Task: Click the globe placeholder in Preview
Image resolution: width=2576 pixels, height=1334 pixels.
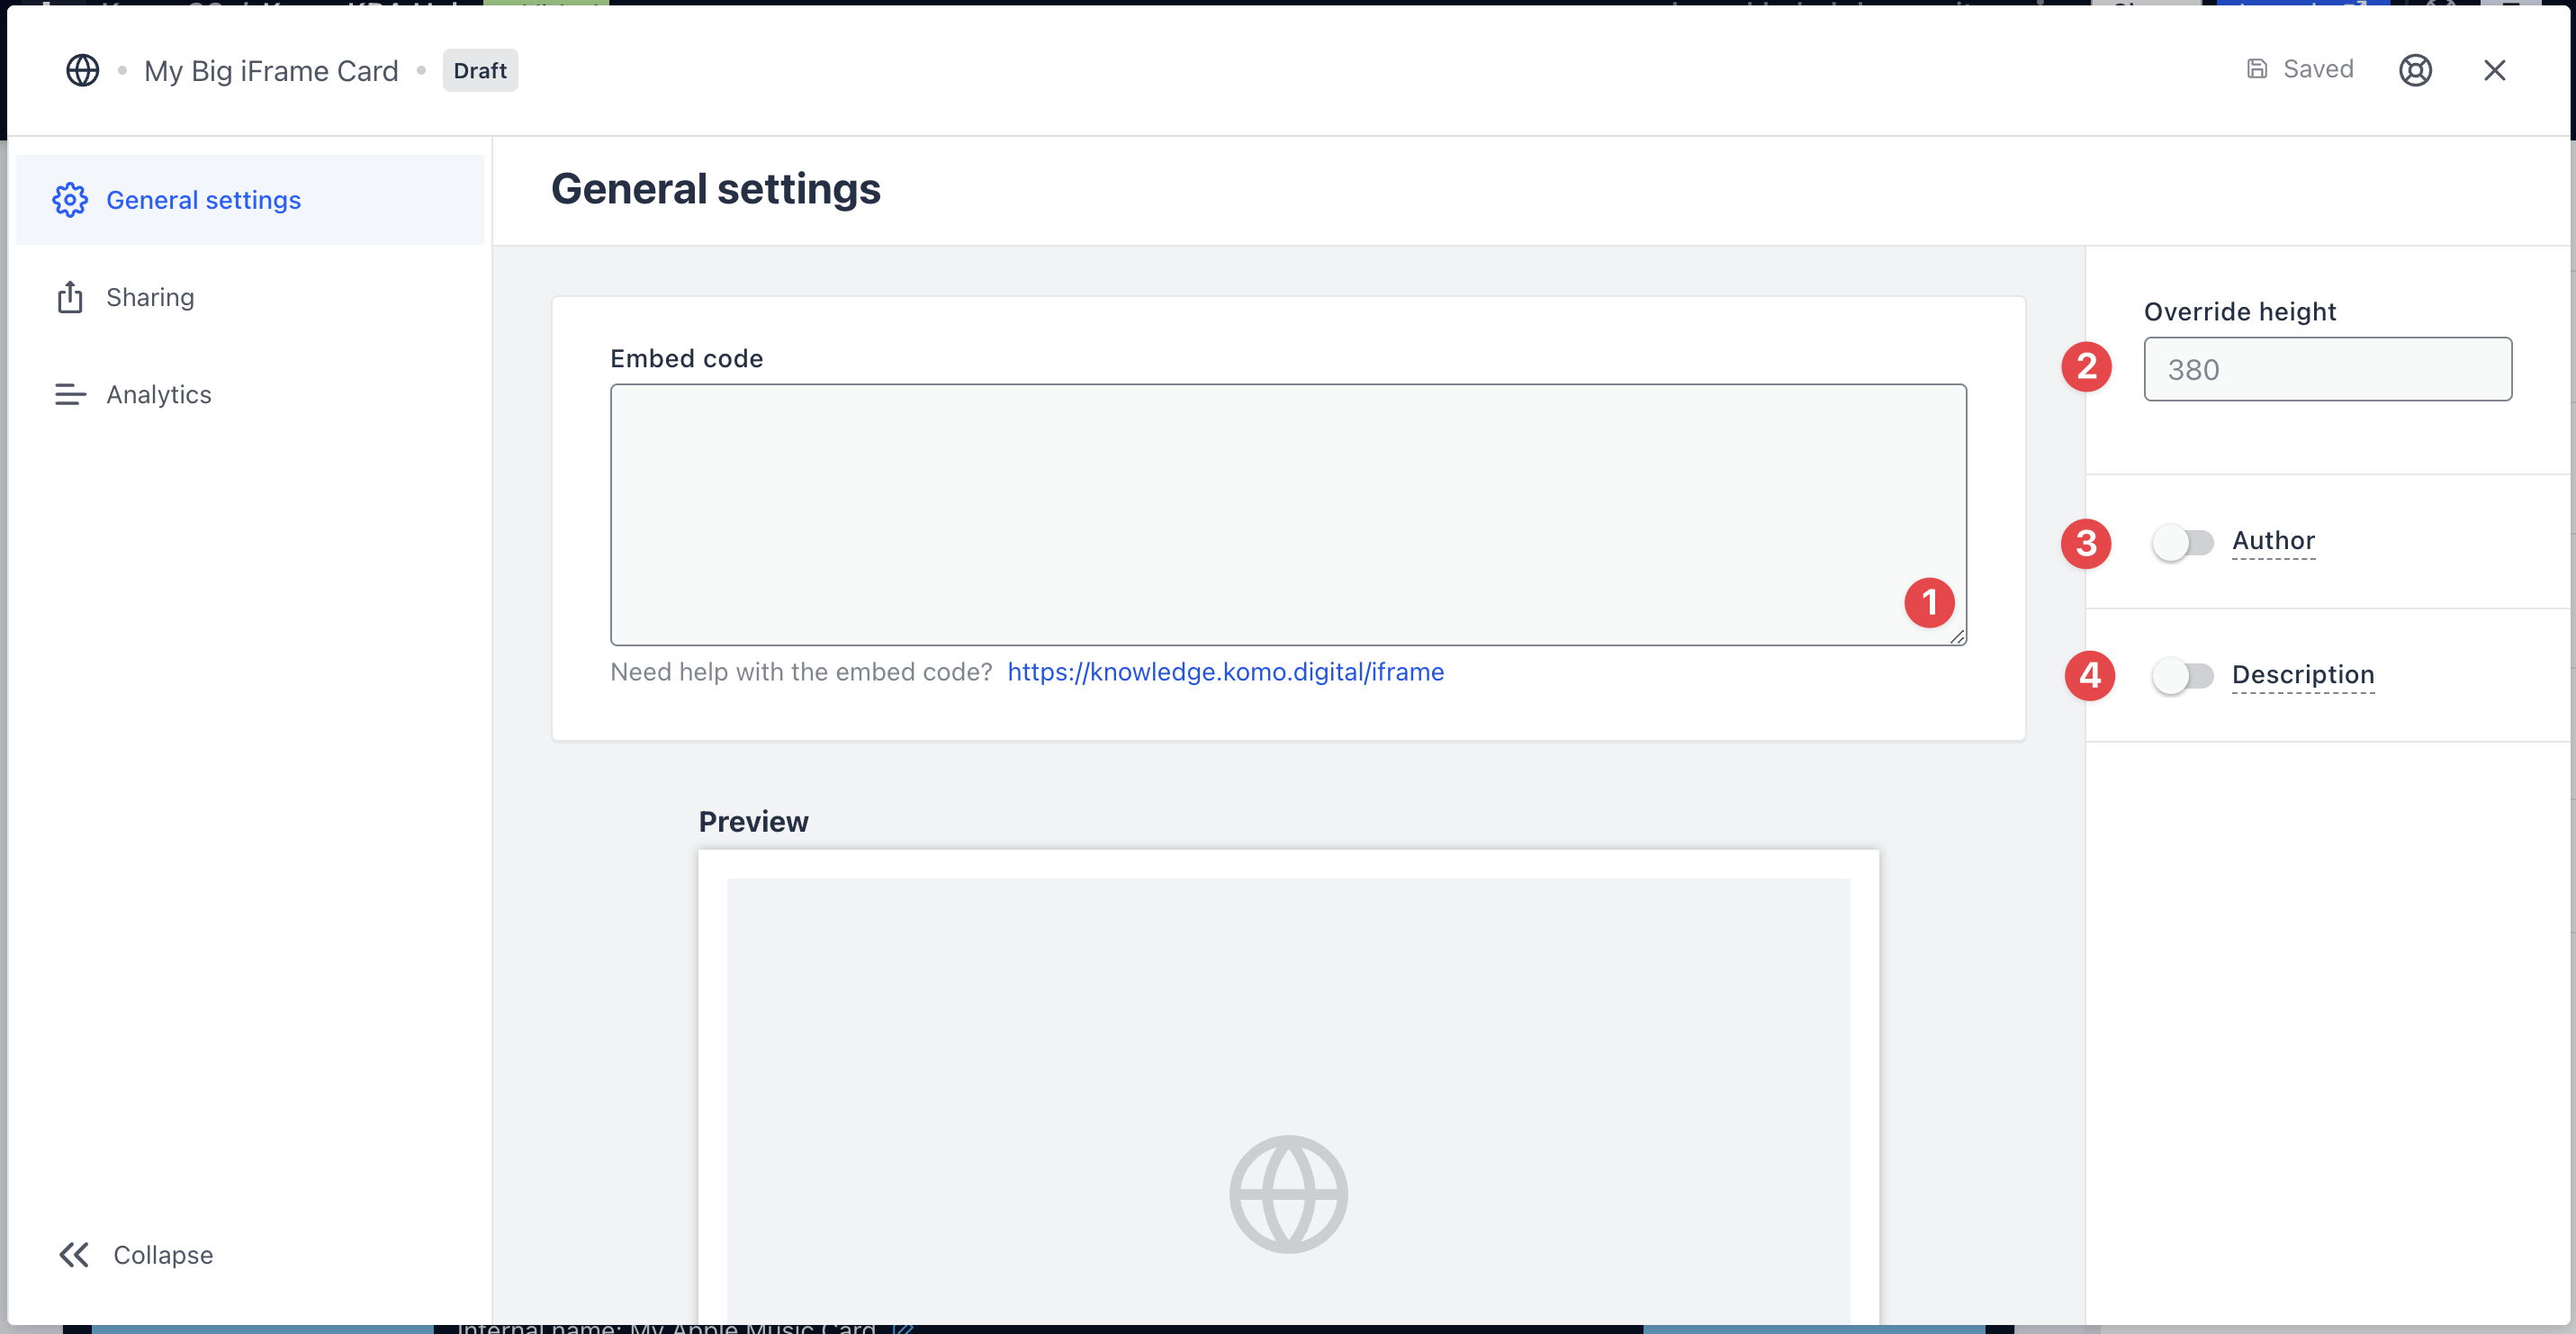Action: click(x=1288, y=1193)
